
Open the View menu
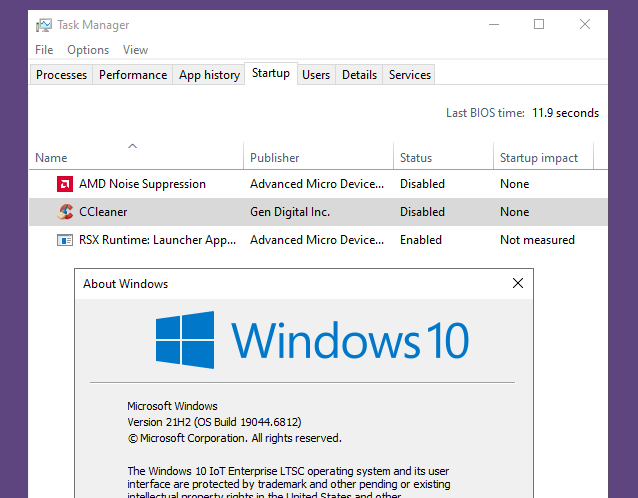[x=135, y=50]
